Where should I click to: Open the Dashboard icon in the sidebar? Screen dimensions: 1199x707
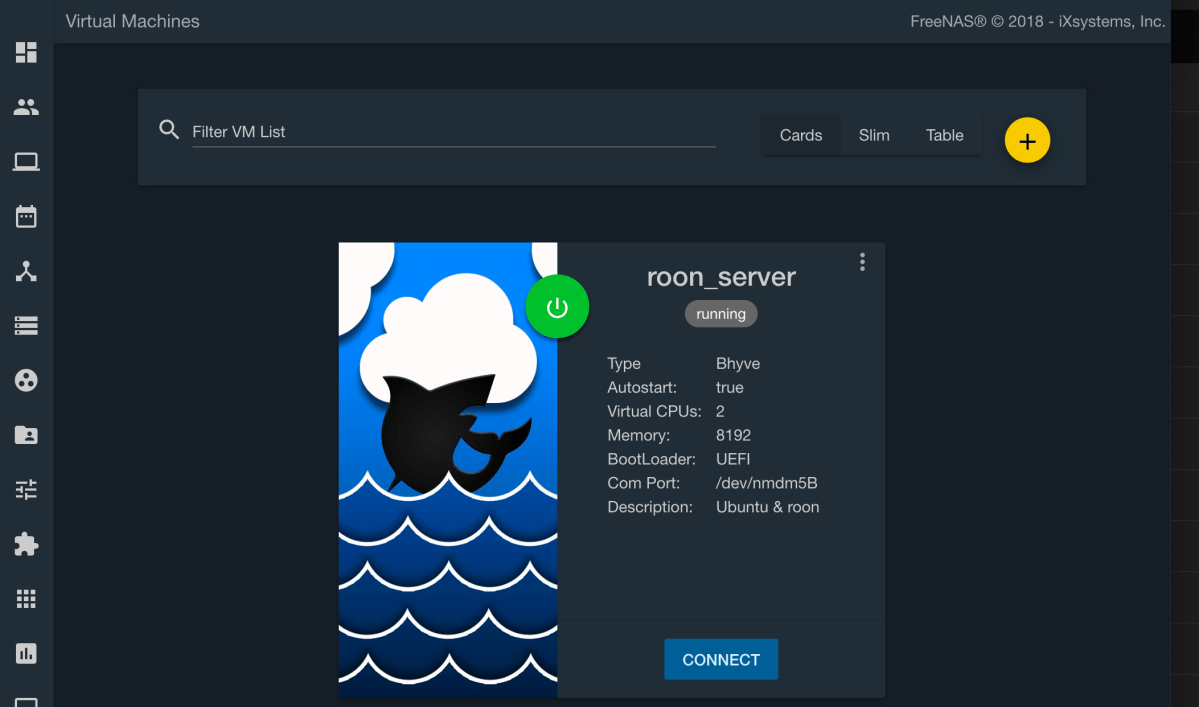click(26, 53)
